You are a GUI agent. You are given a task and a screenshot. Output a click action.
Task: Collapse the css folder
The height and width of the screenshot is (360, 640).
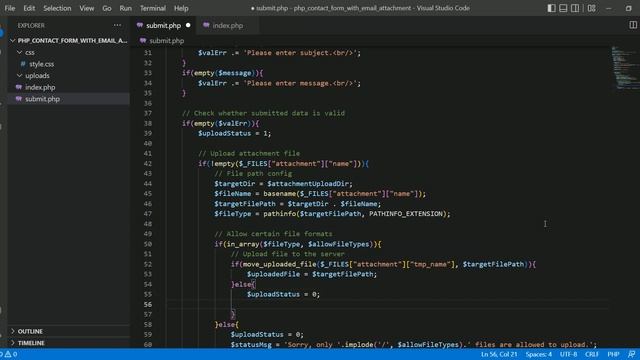(x=30, y=53)
